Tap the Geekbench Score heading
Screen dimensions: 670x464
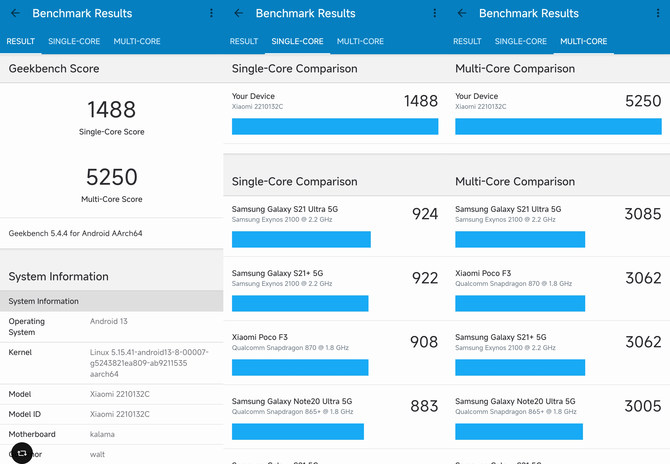[54, 68]
